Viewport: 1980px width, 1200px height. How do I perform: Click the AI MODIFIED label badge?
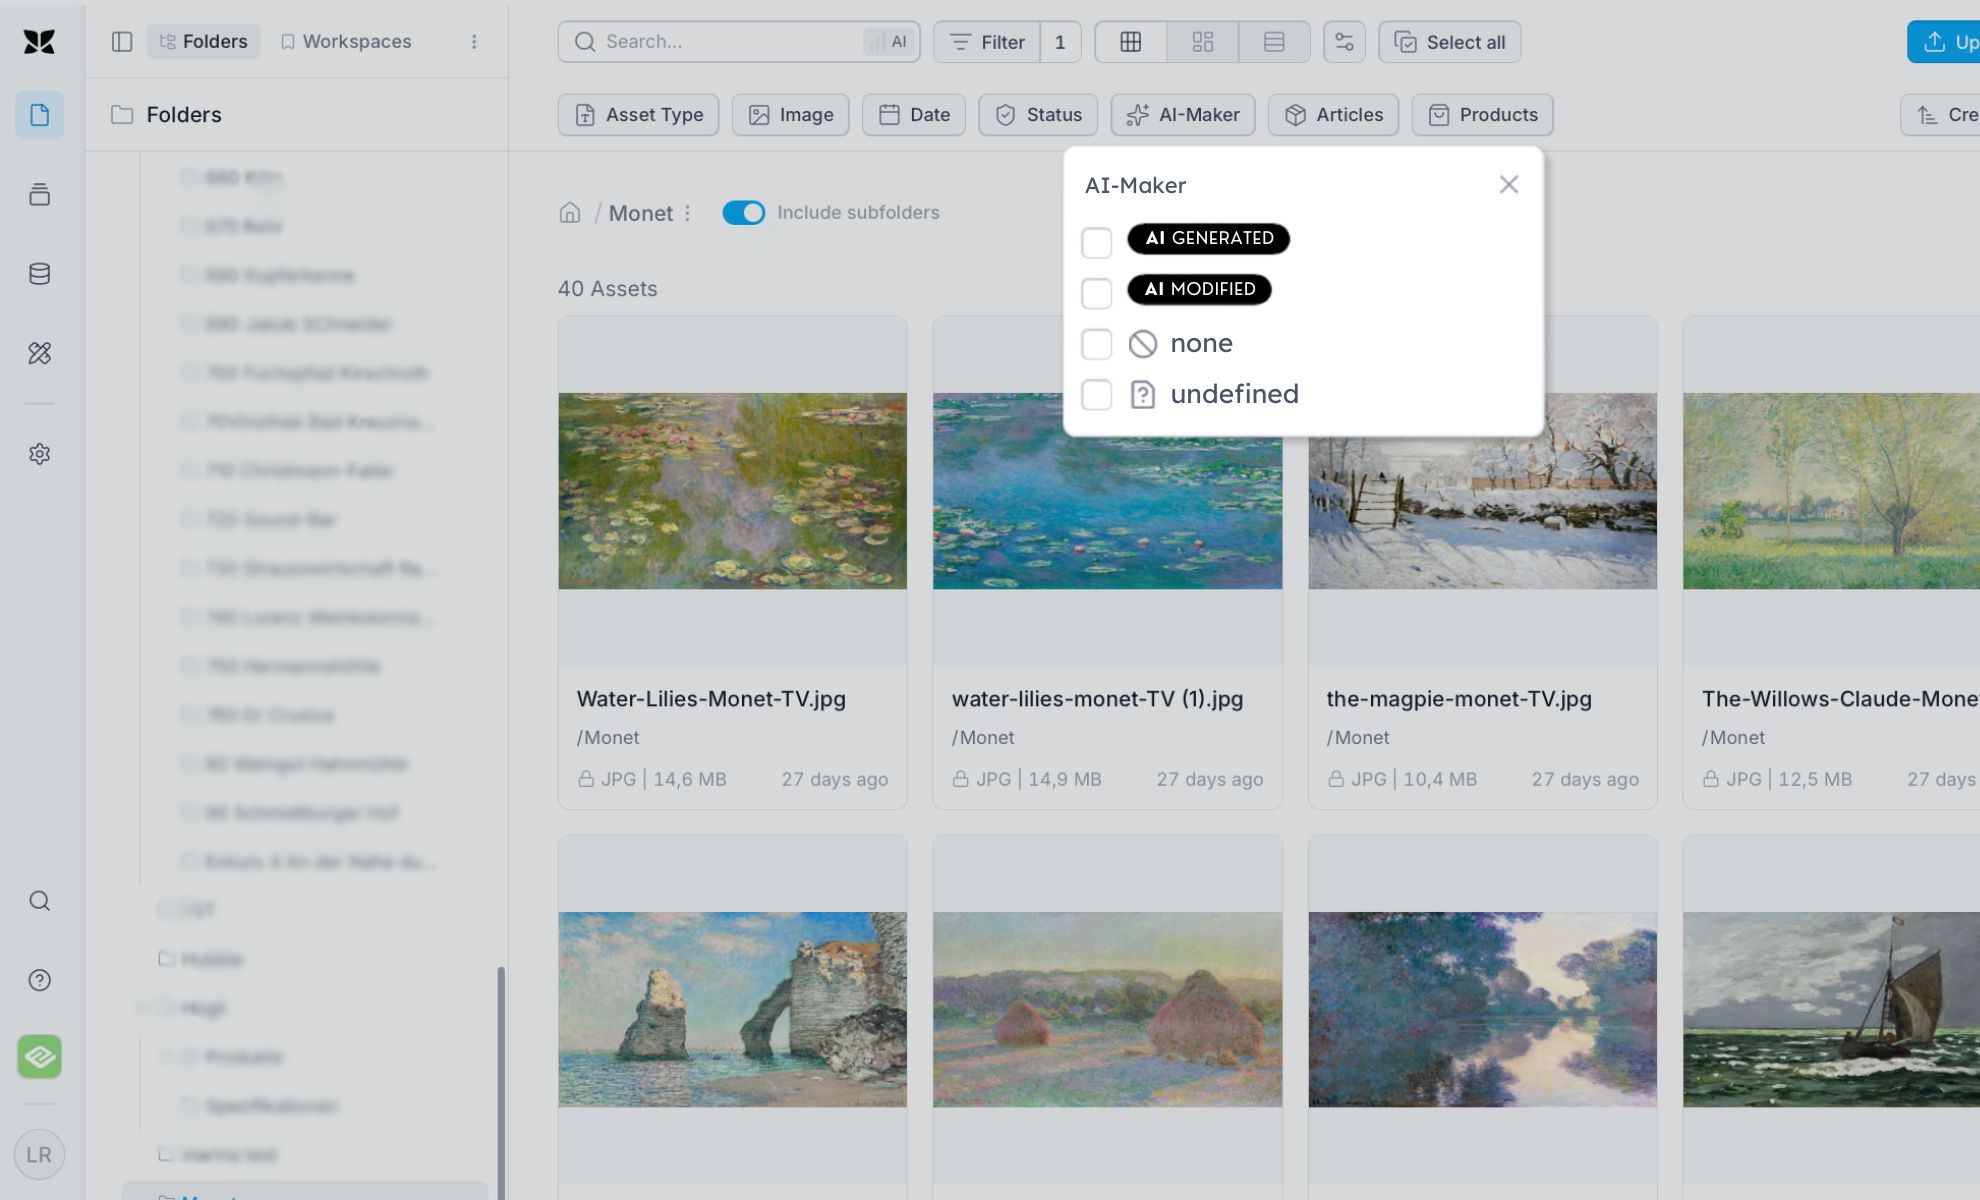pyautogui.click(x=1199, y=289)
